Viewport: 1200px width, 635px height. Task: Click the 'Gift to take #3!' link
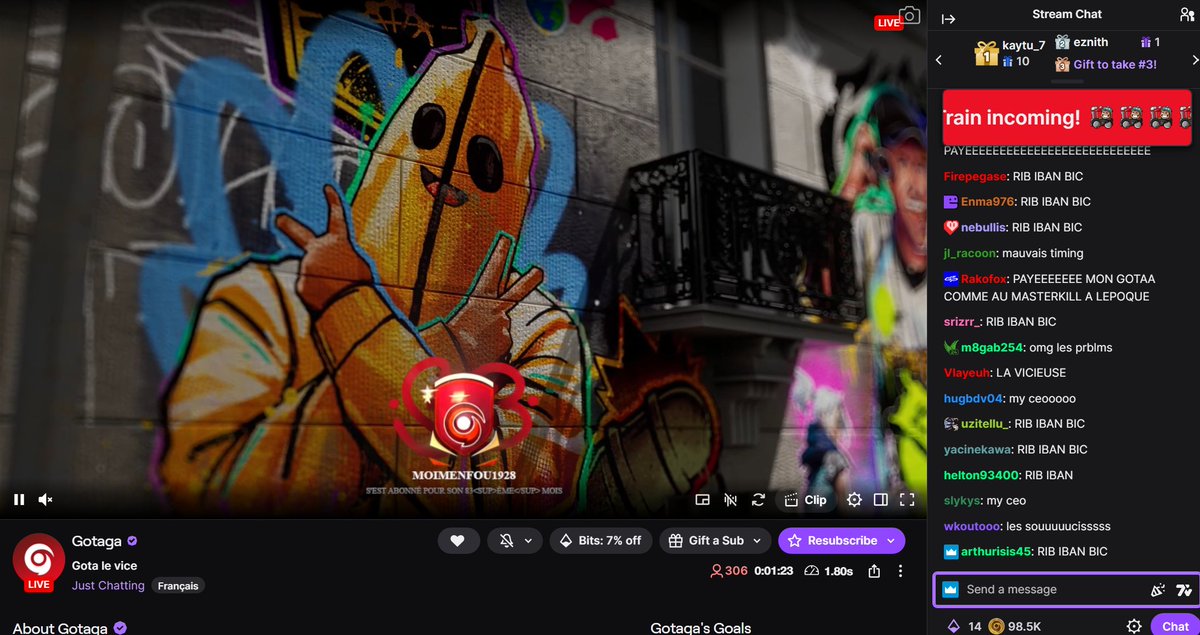click(1115, 64)
